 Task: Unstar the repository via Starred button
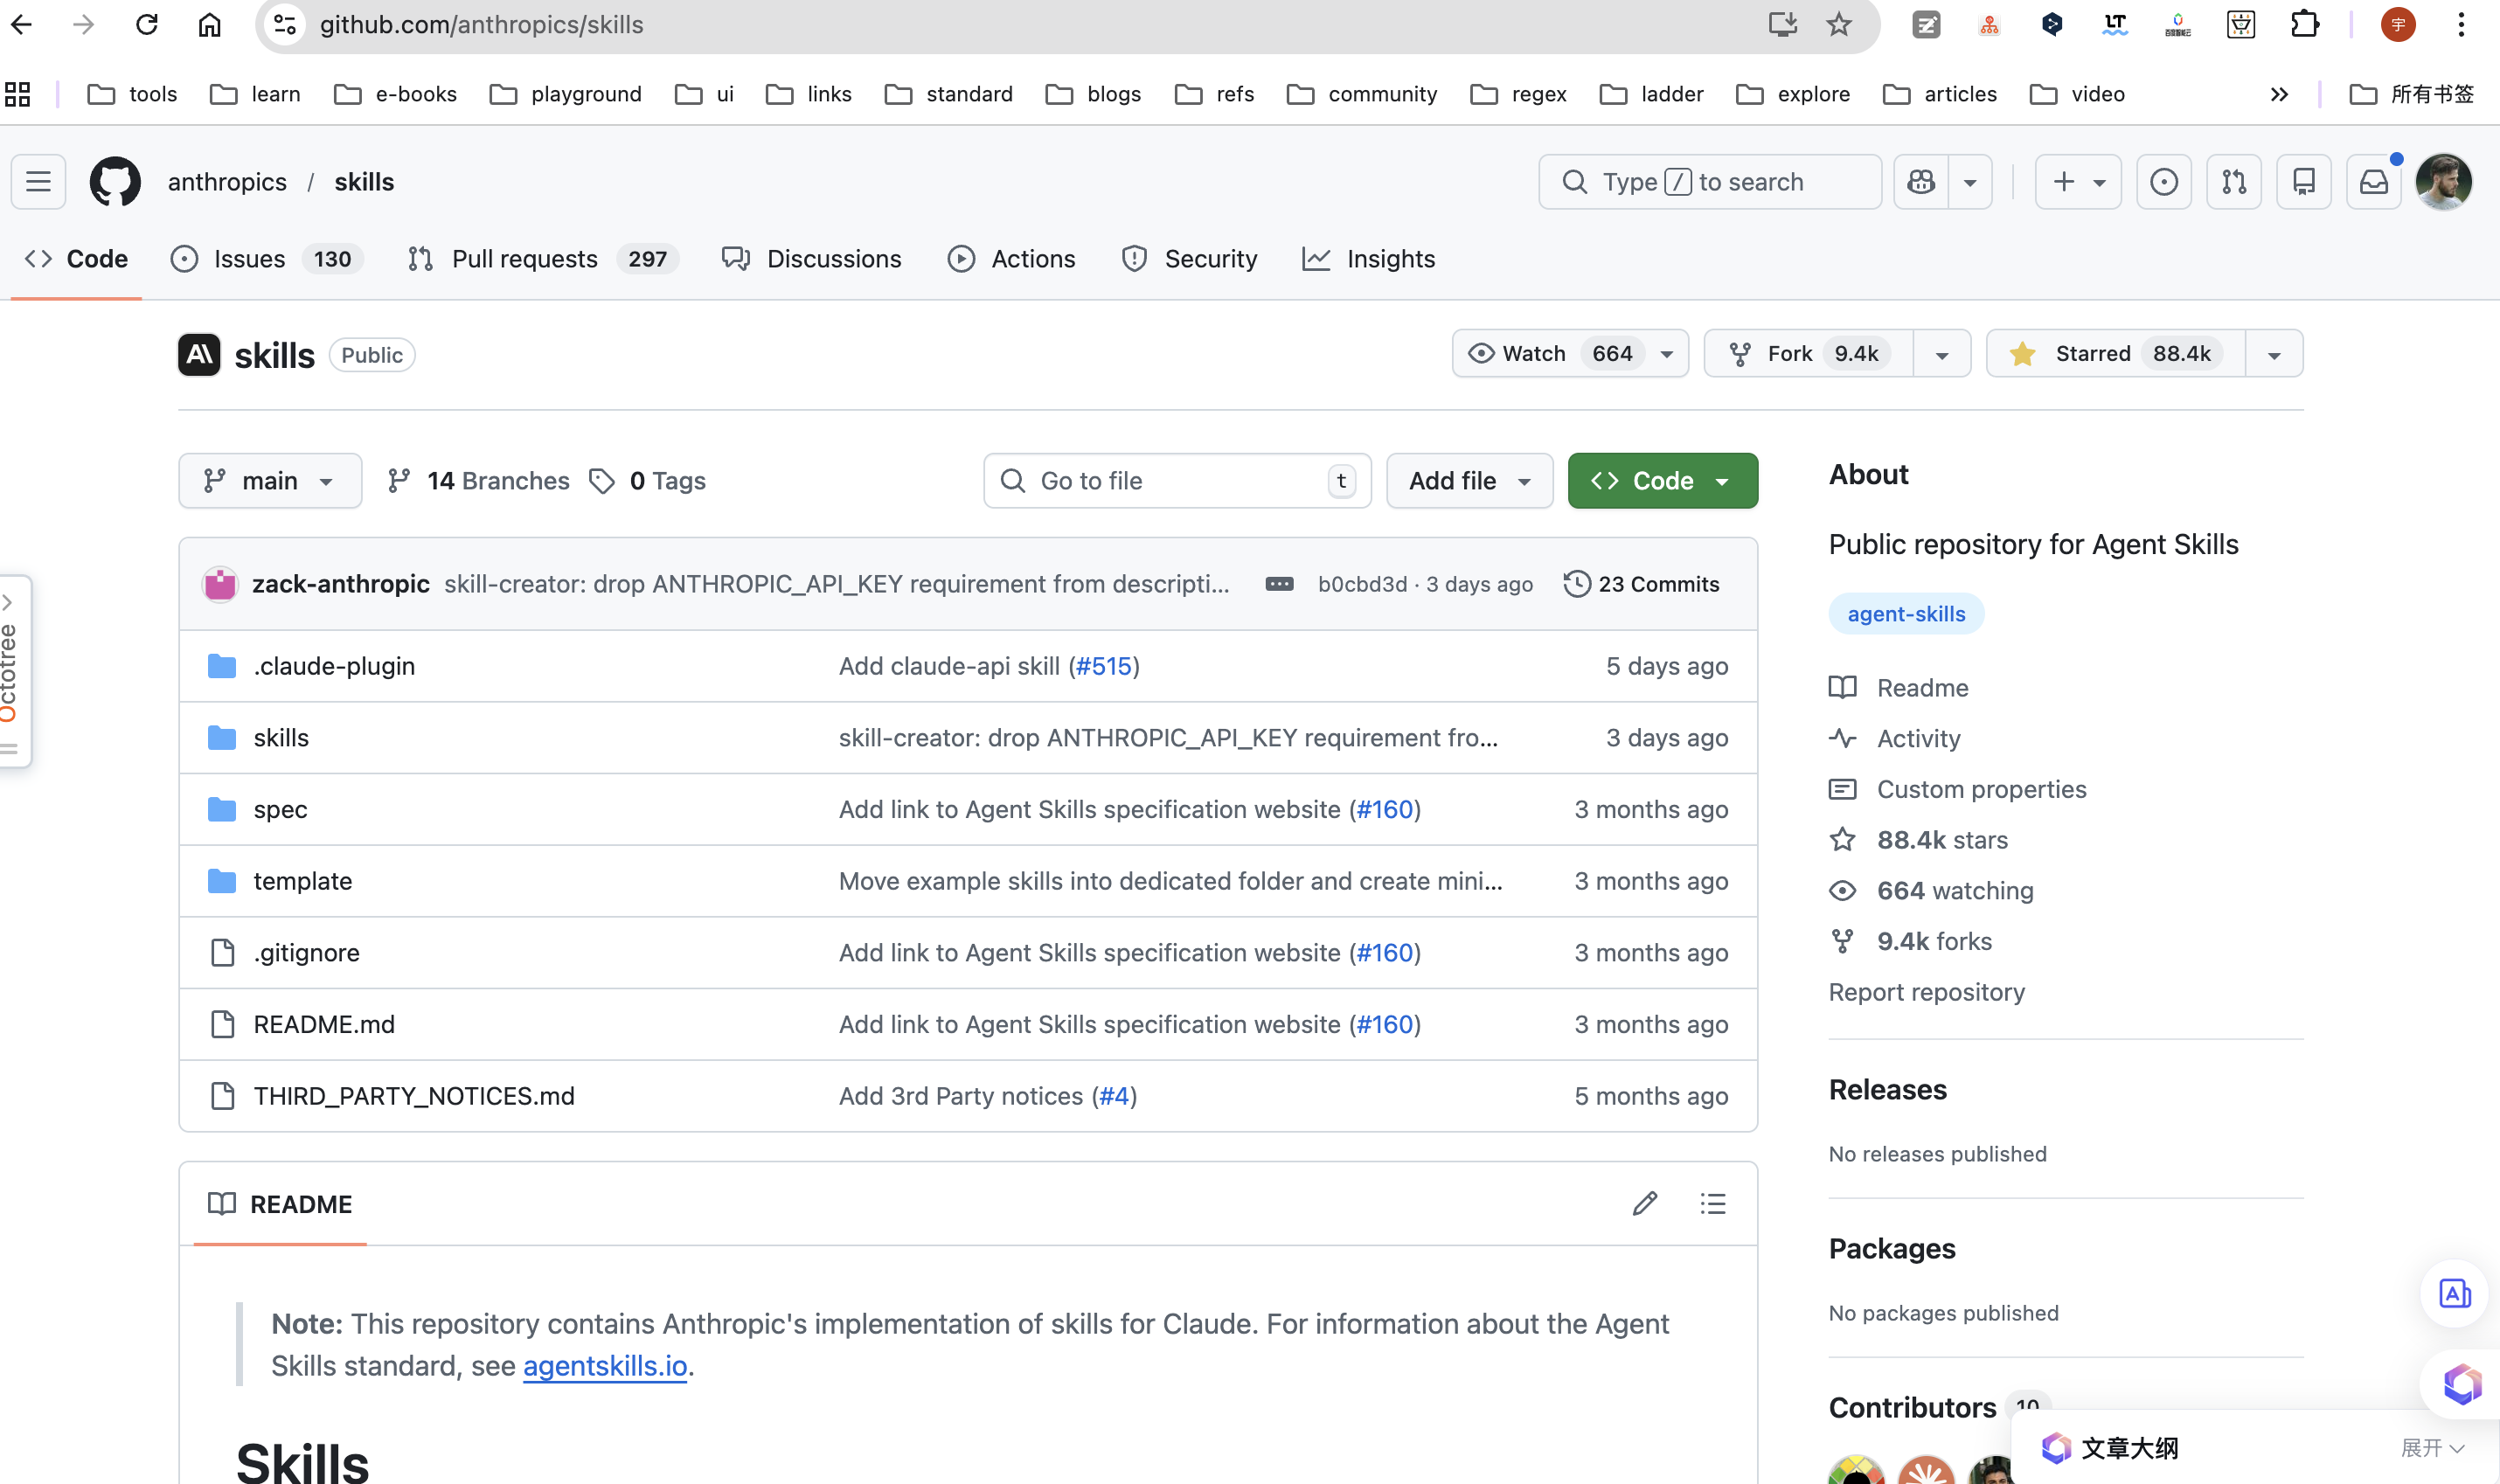2115,354
